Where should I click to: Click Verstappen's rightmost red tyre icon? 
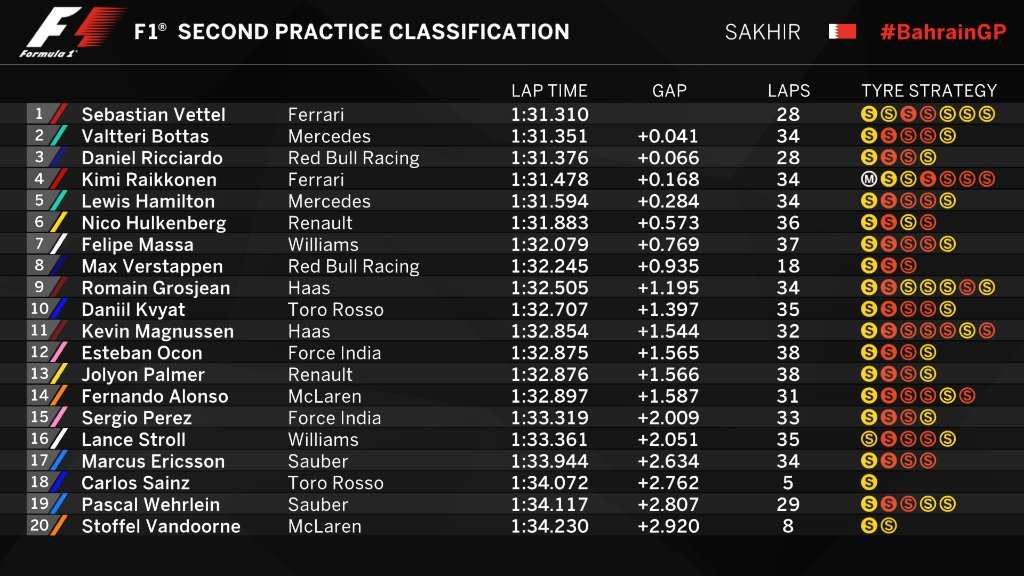[x=908, y=267]
